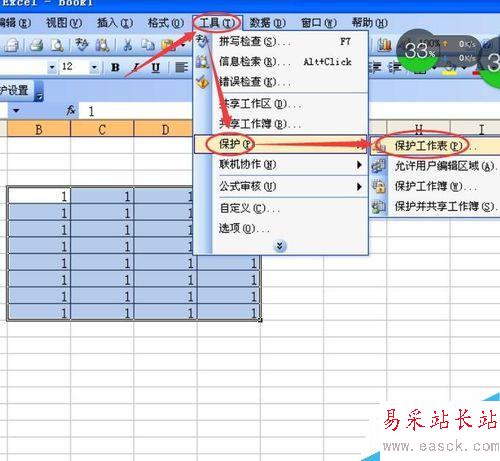Open the 工具(T) menu

pos(217,23)
